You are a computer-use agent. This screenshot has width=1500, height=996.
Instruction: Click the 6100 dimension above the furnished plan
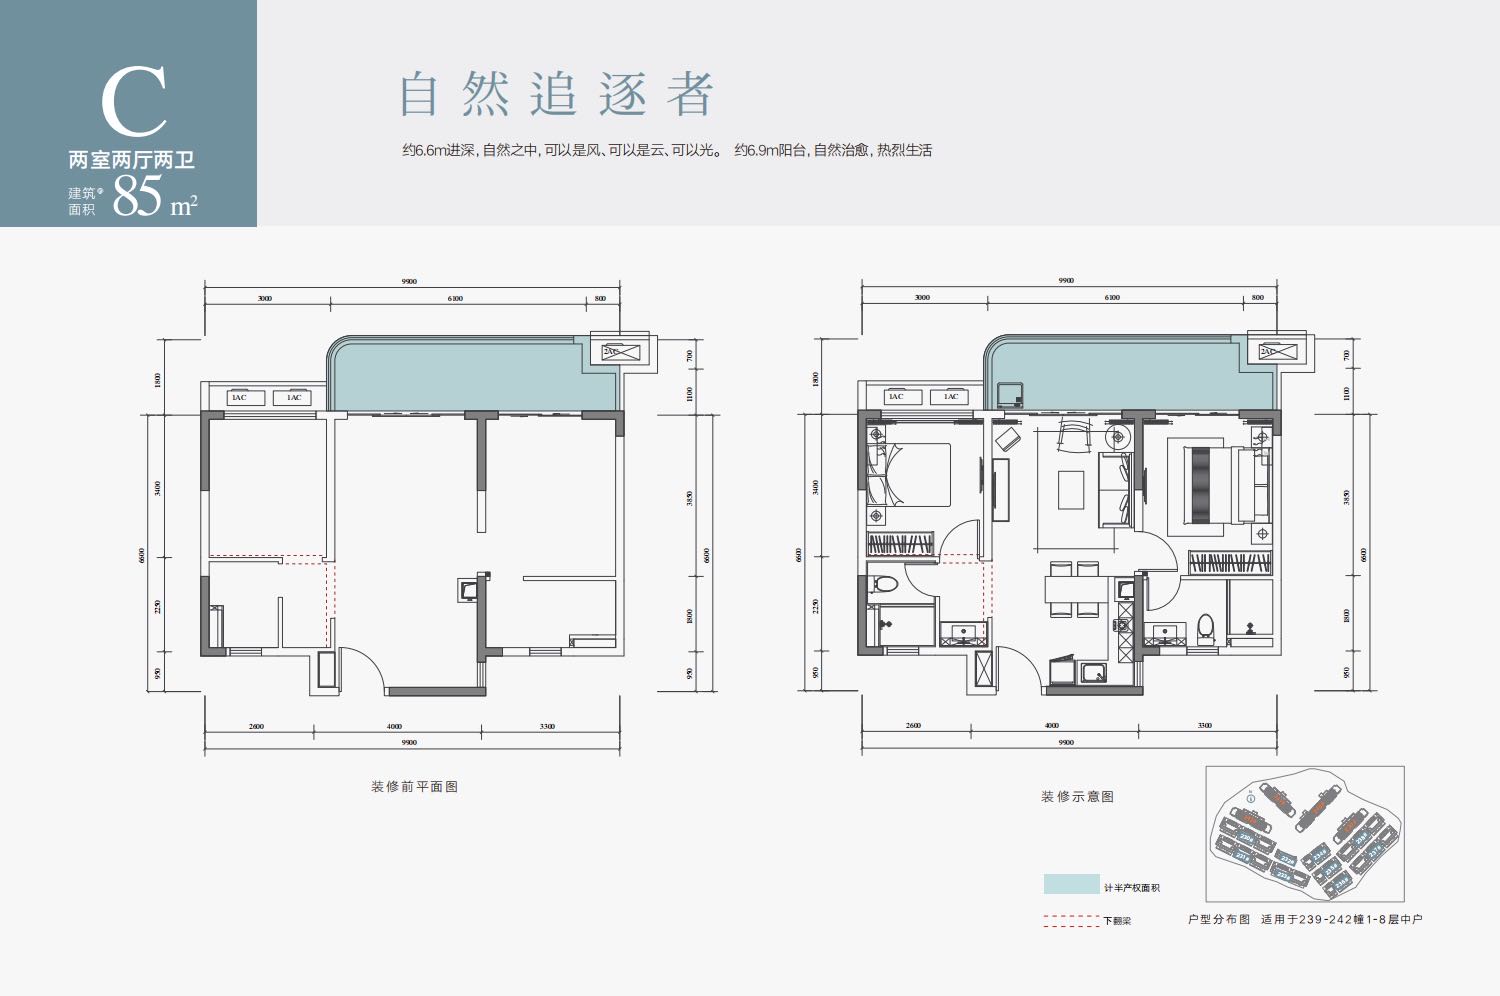point(1113,298)
